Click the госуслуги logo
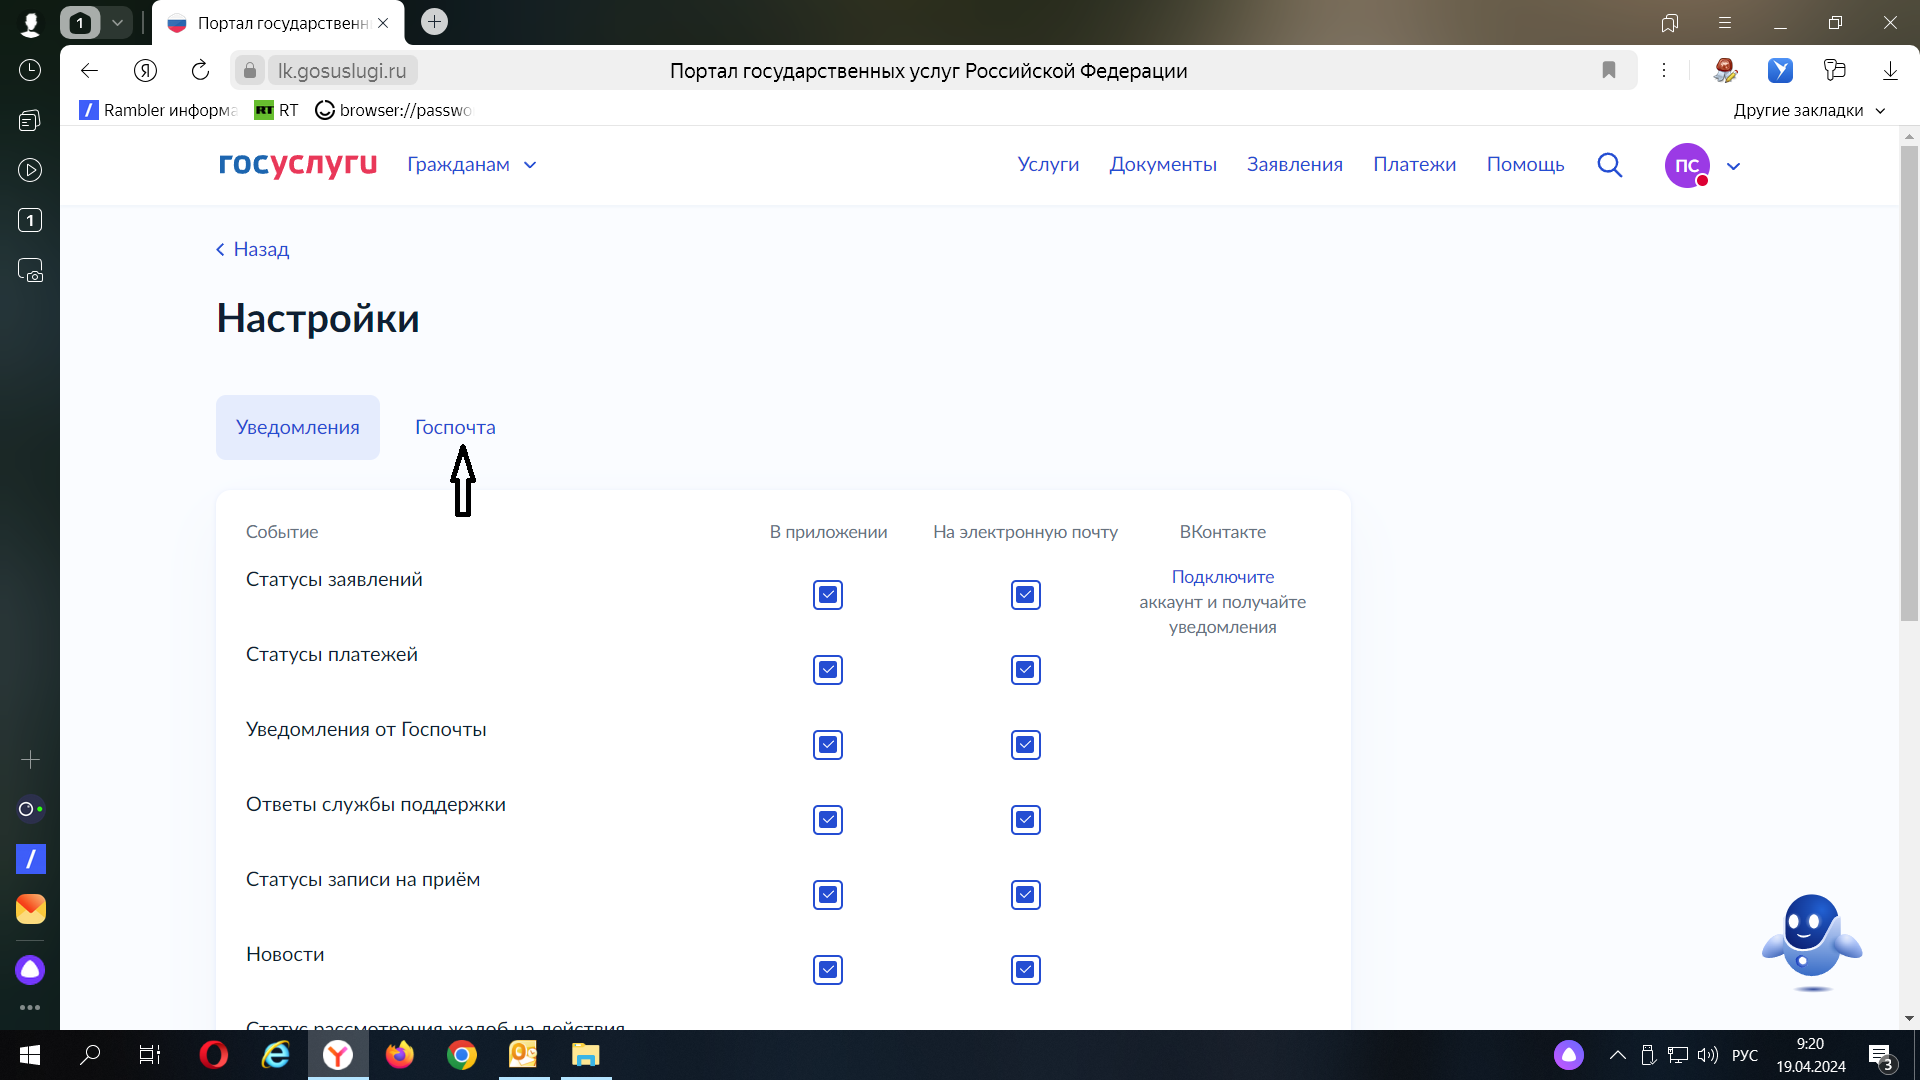Image resolution: width=1920 pixels, height=1080 pixels. pos(297,164)
